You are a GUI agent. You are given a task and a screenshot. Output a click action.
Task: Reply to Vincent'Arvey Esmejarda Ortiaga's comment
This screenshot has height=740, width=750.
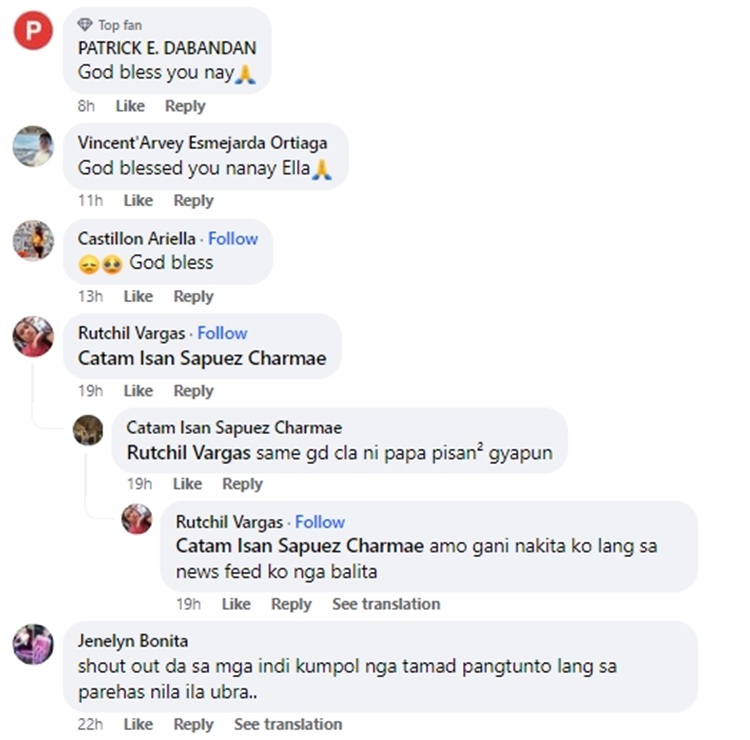(193, 200)
